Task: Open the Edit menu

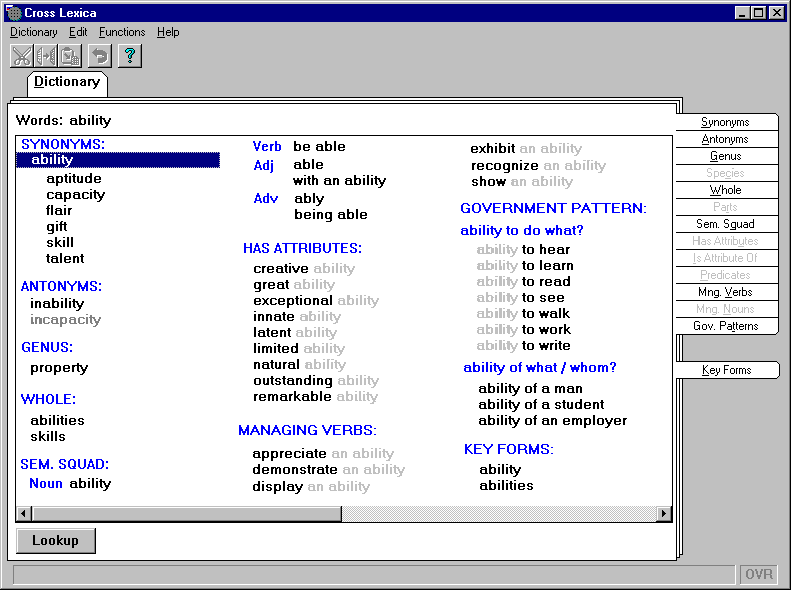Action: tap(78, 32)
